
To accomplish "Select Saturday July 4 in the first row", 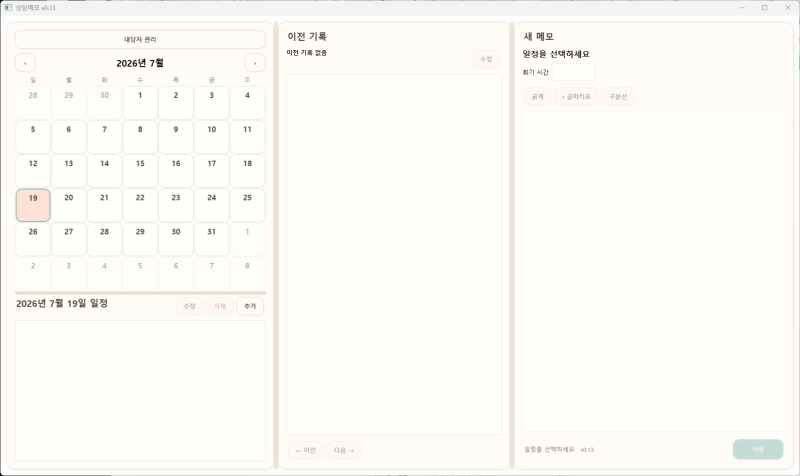I will [x=247, y=103].
